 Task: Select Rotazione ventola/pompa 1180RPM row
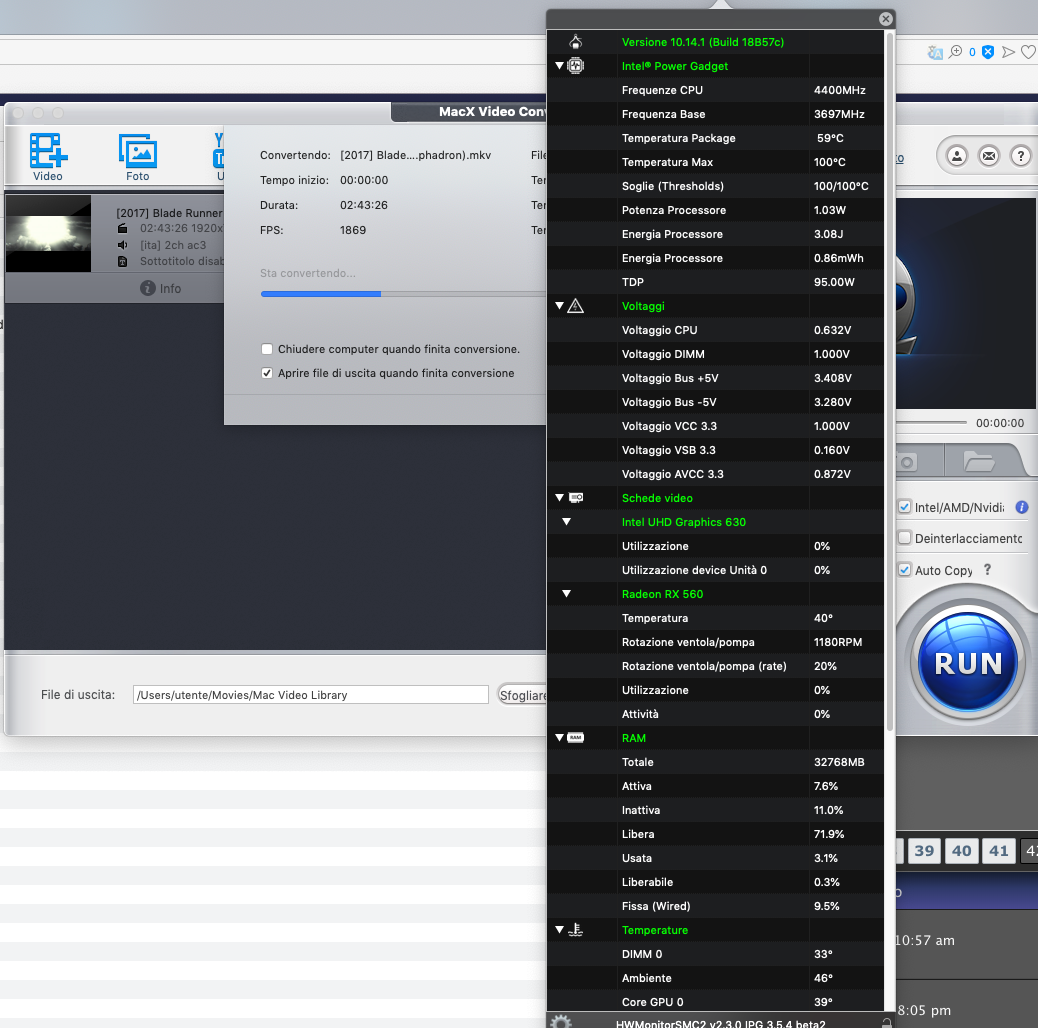[715, 642]
